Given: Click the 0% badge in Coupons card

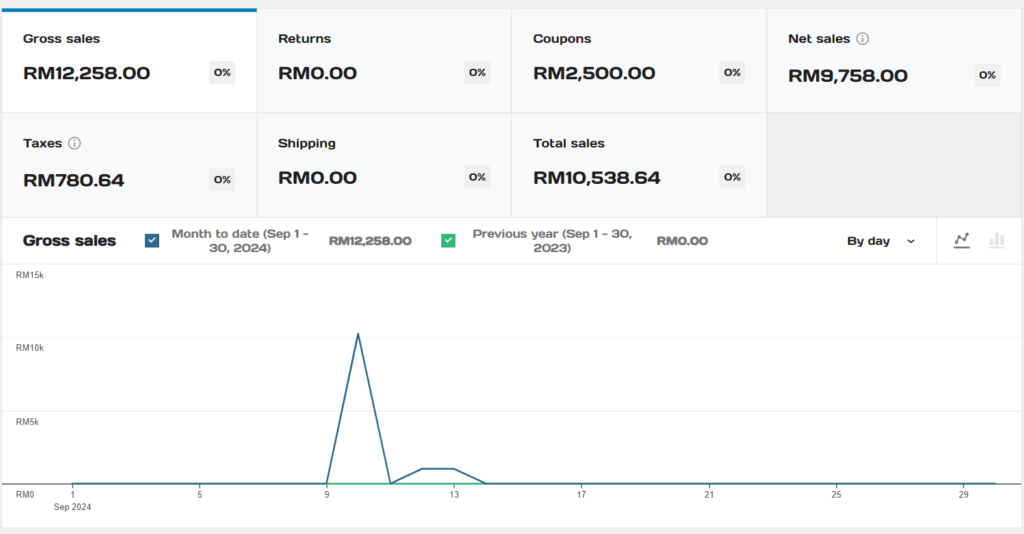Looking at the screenshot, I should click(732, 72).
